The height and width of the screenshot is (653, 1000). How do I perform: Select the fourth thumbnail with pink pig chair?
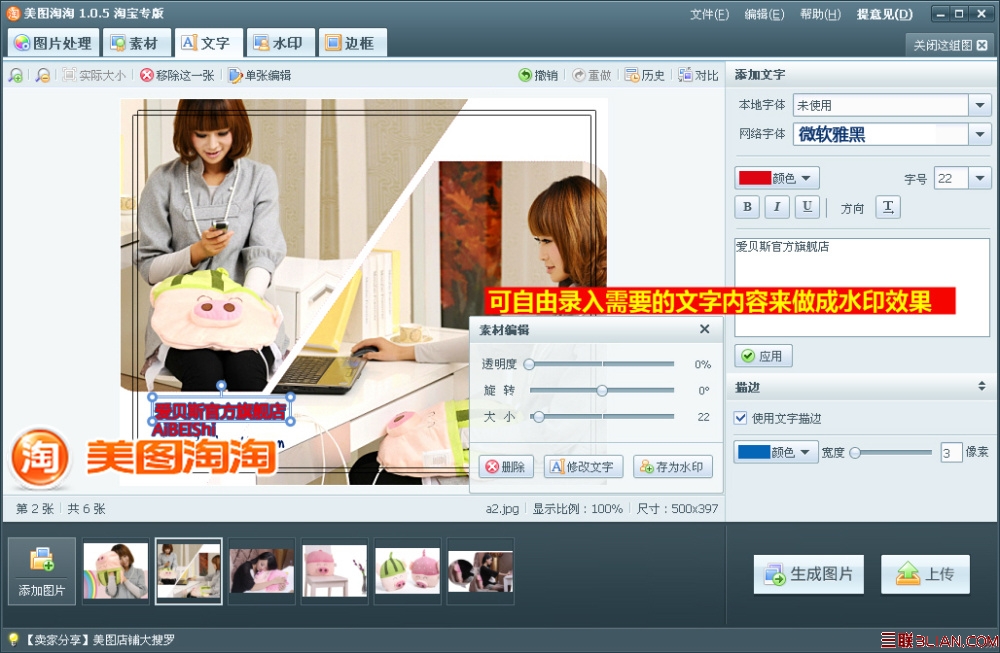[x=334, y=571]
